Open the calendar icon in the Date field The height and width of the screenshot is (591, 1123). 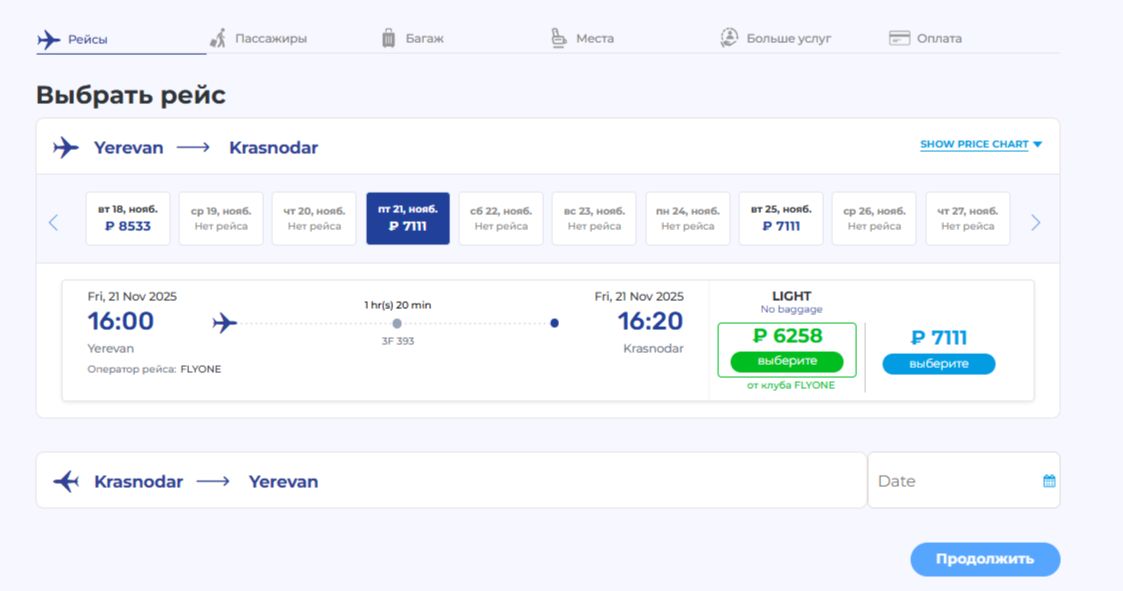1047,480
